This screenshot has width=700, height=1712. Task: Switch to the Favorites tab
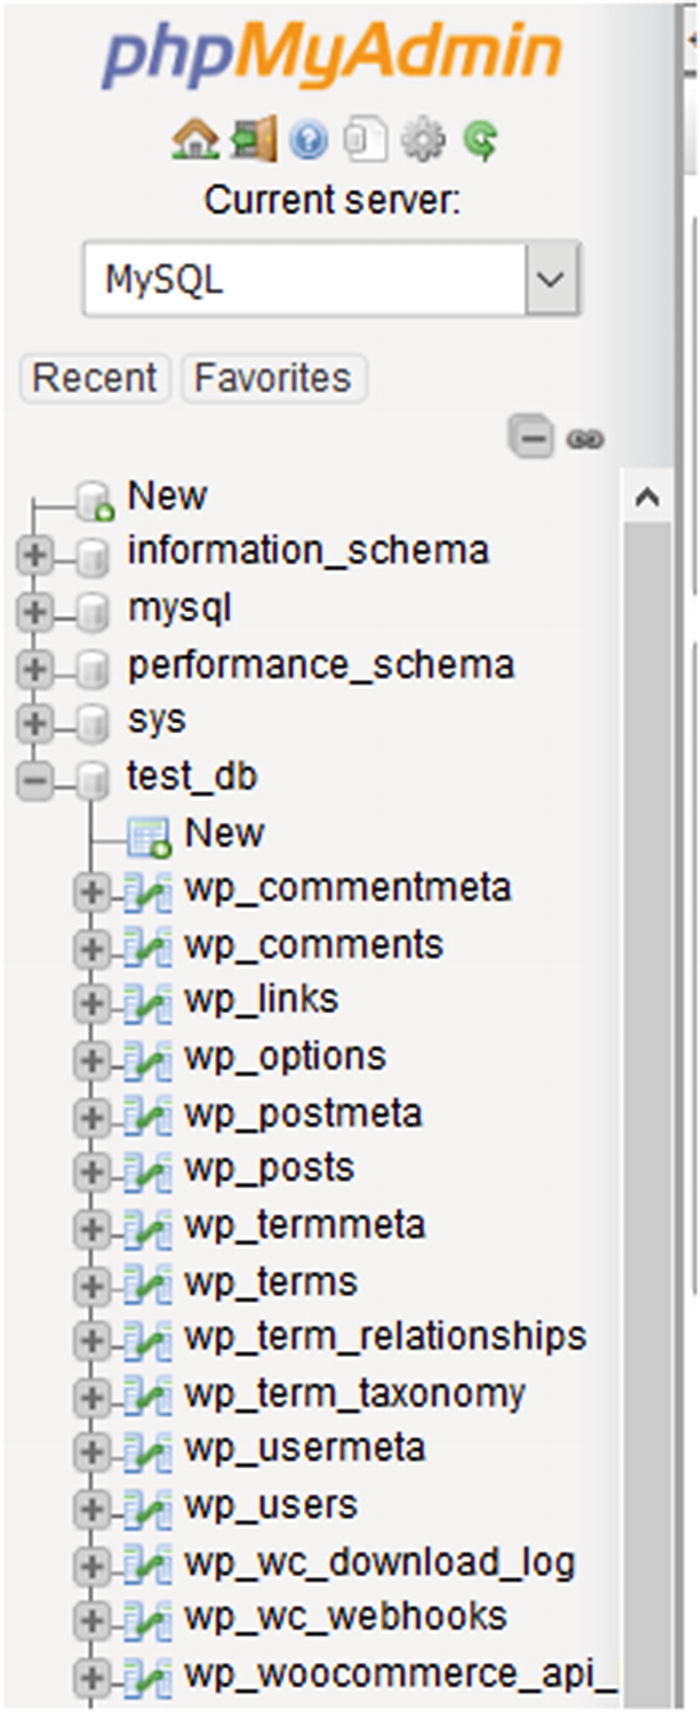click(272, 378)
